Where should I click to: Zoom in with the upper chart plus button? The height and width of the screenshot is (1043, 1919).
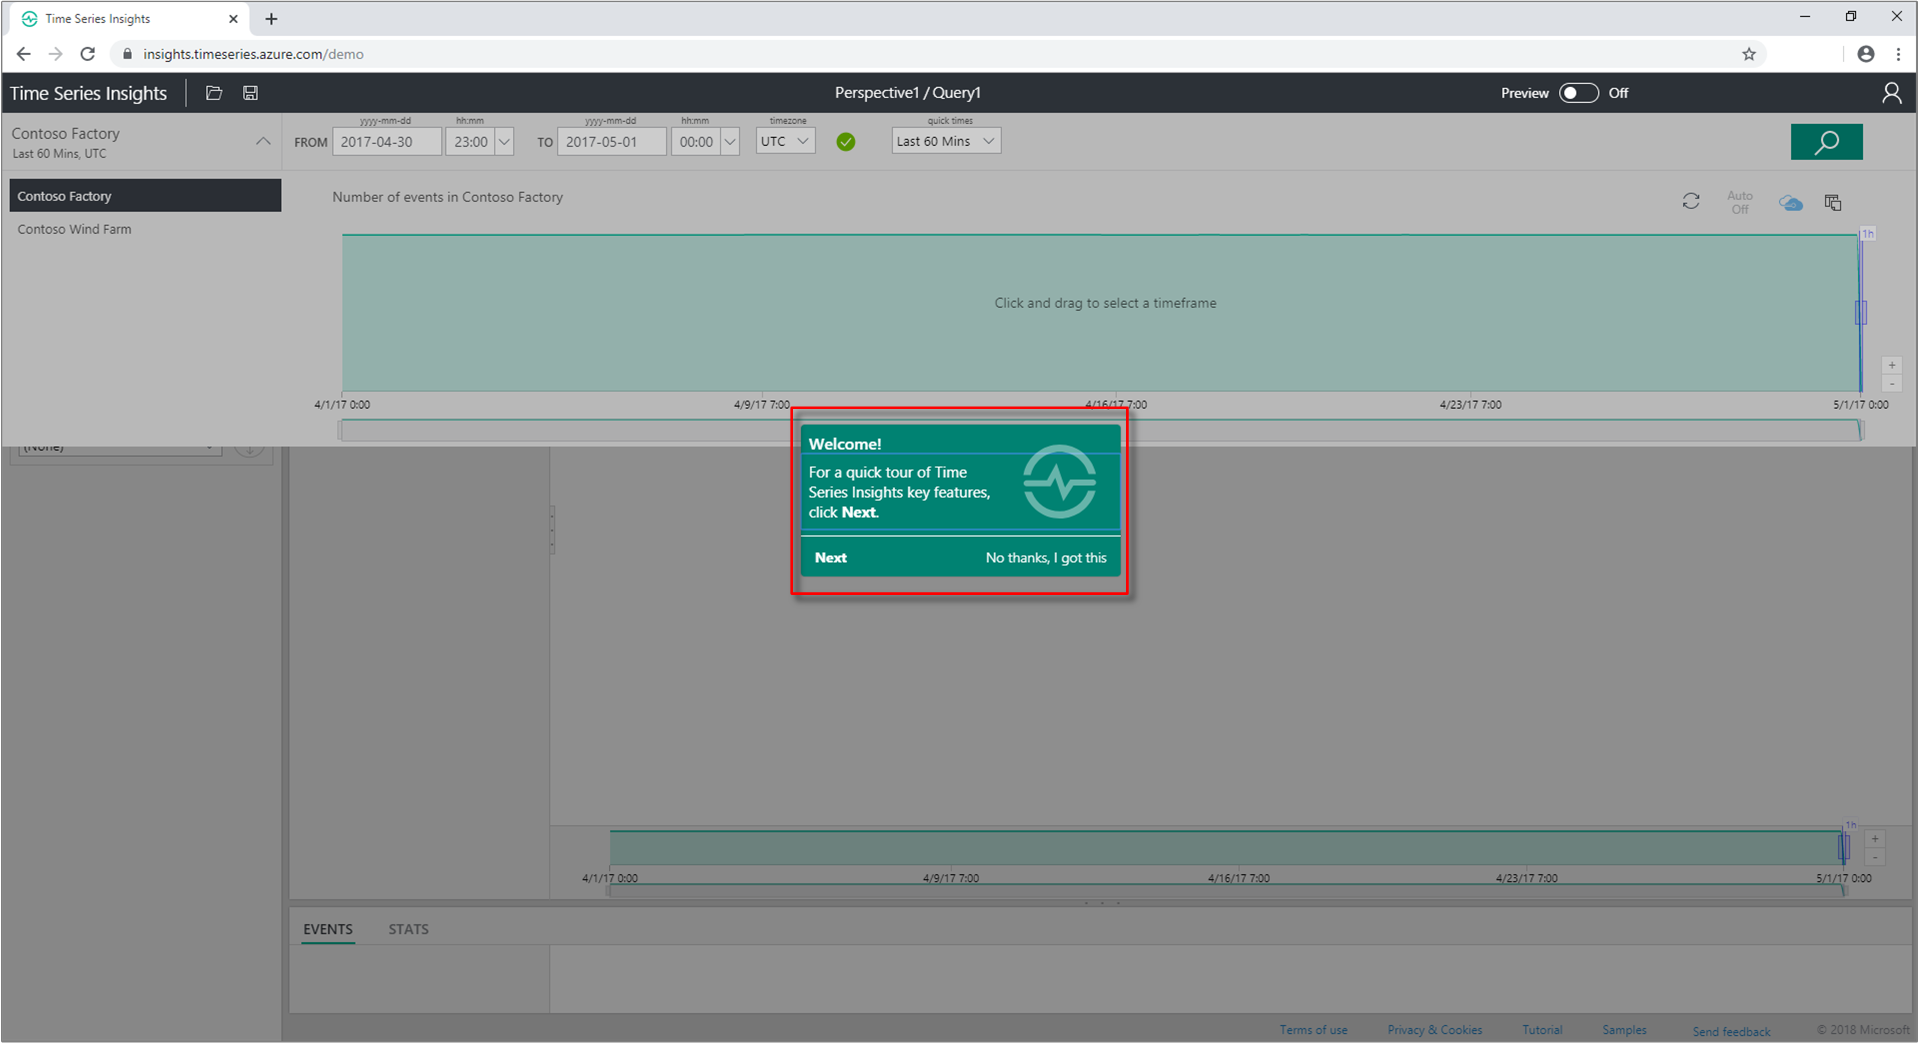1891,366
